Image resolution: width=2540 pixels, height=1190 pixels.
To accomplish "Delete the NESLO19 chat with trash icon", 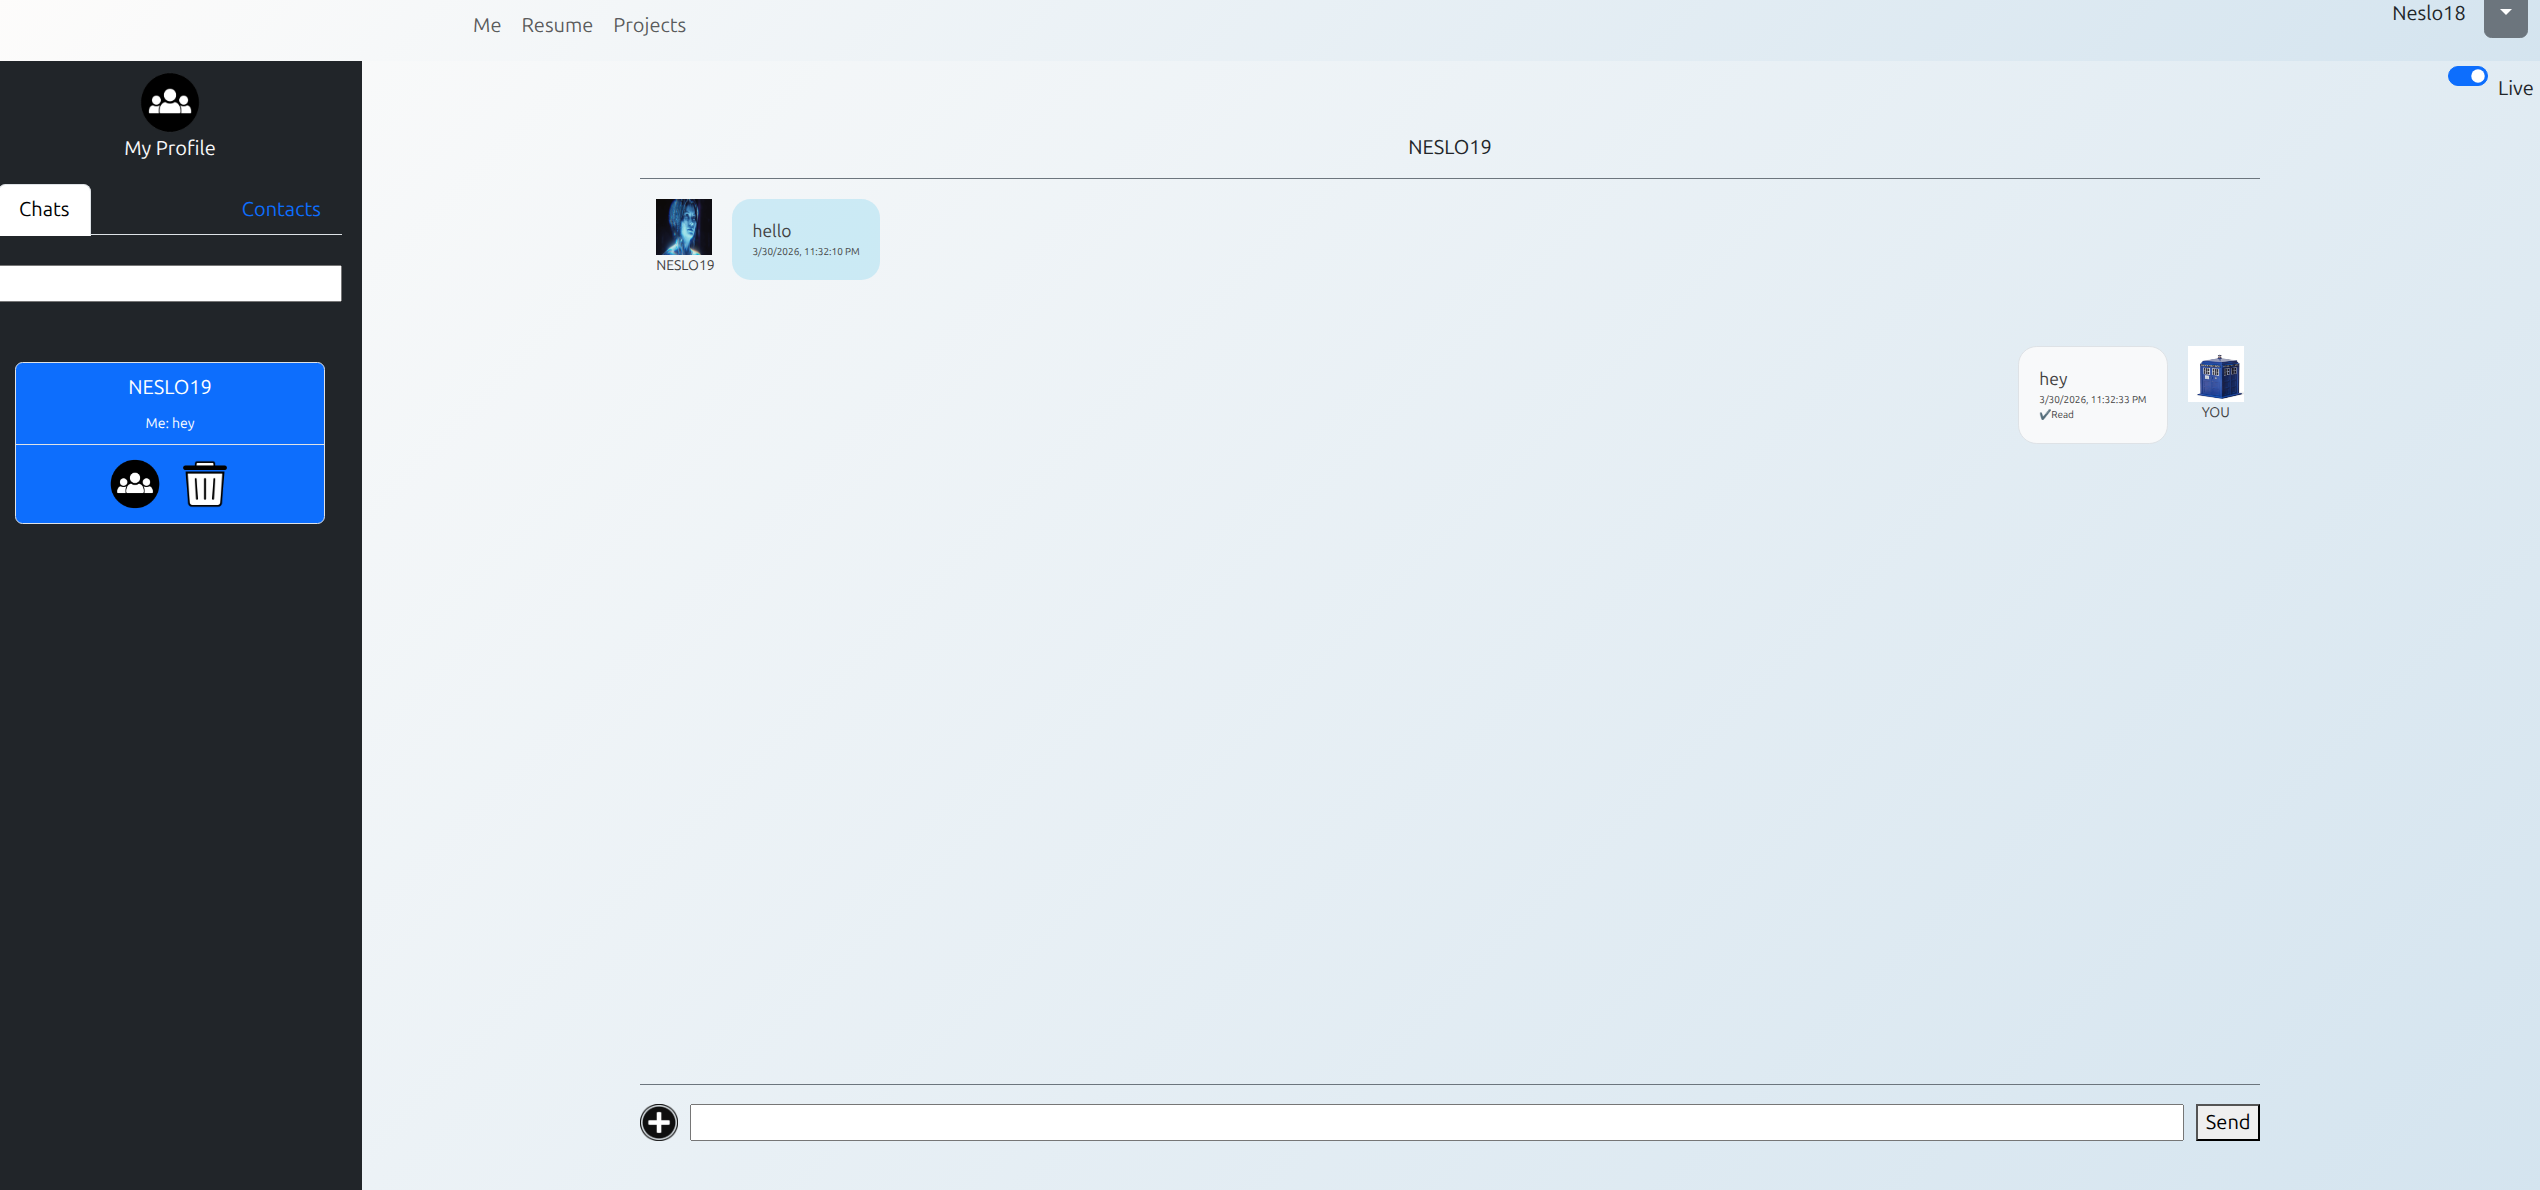I will [x=205, y=484].
